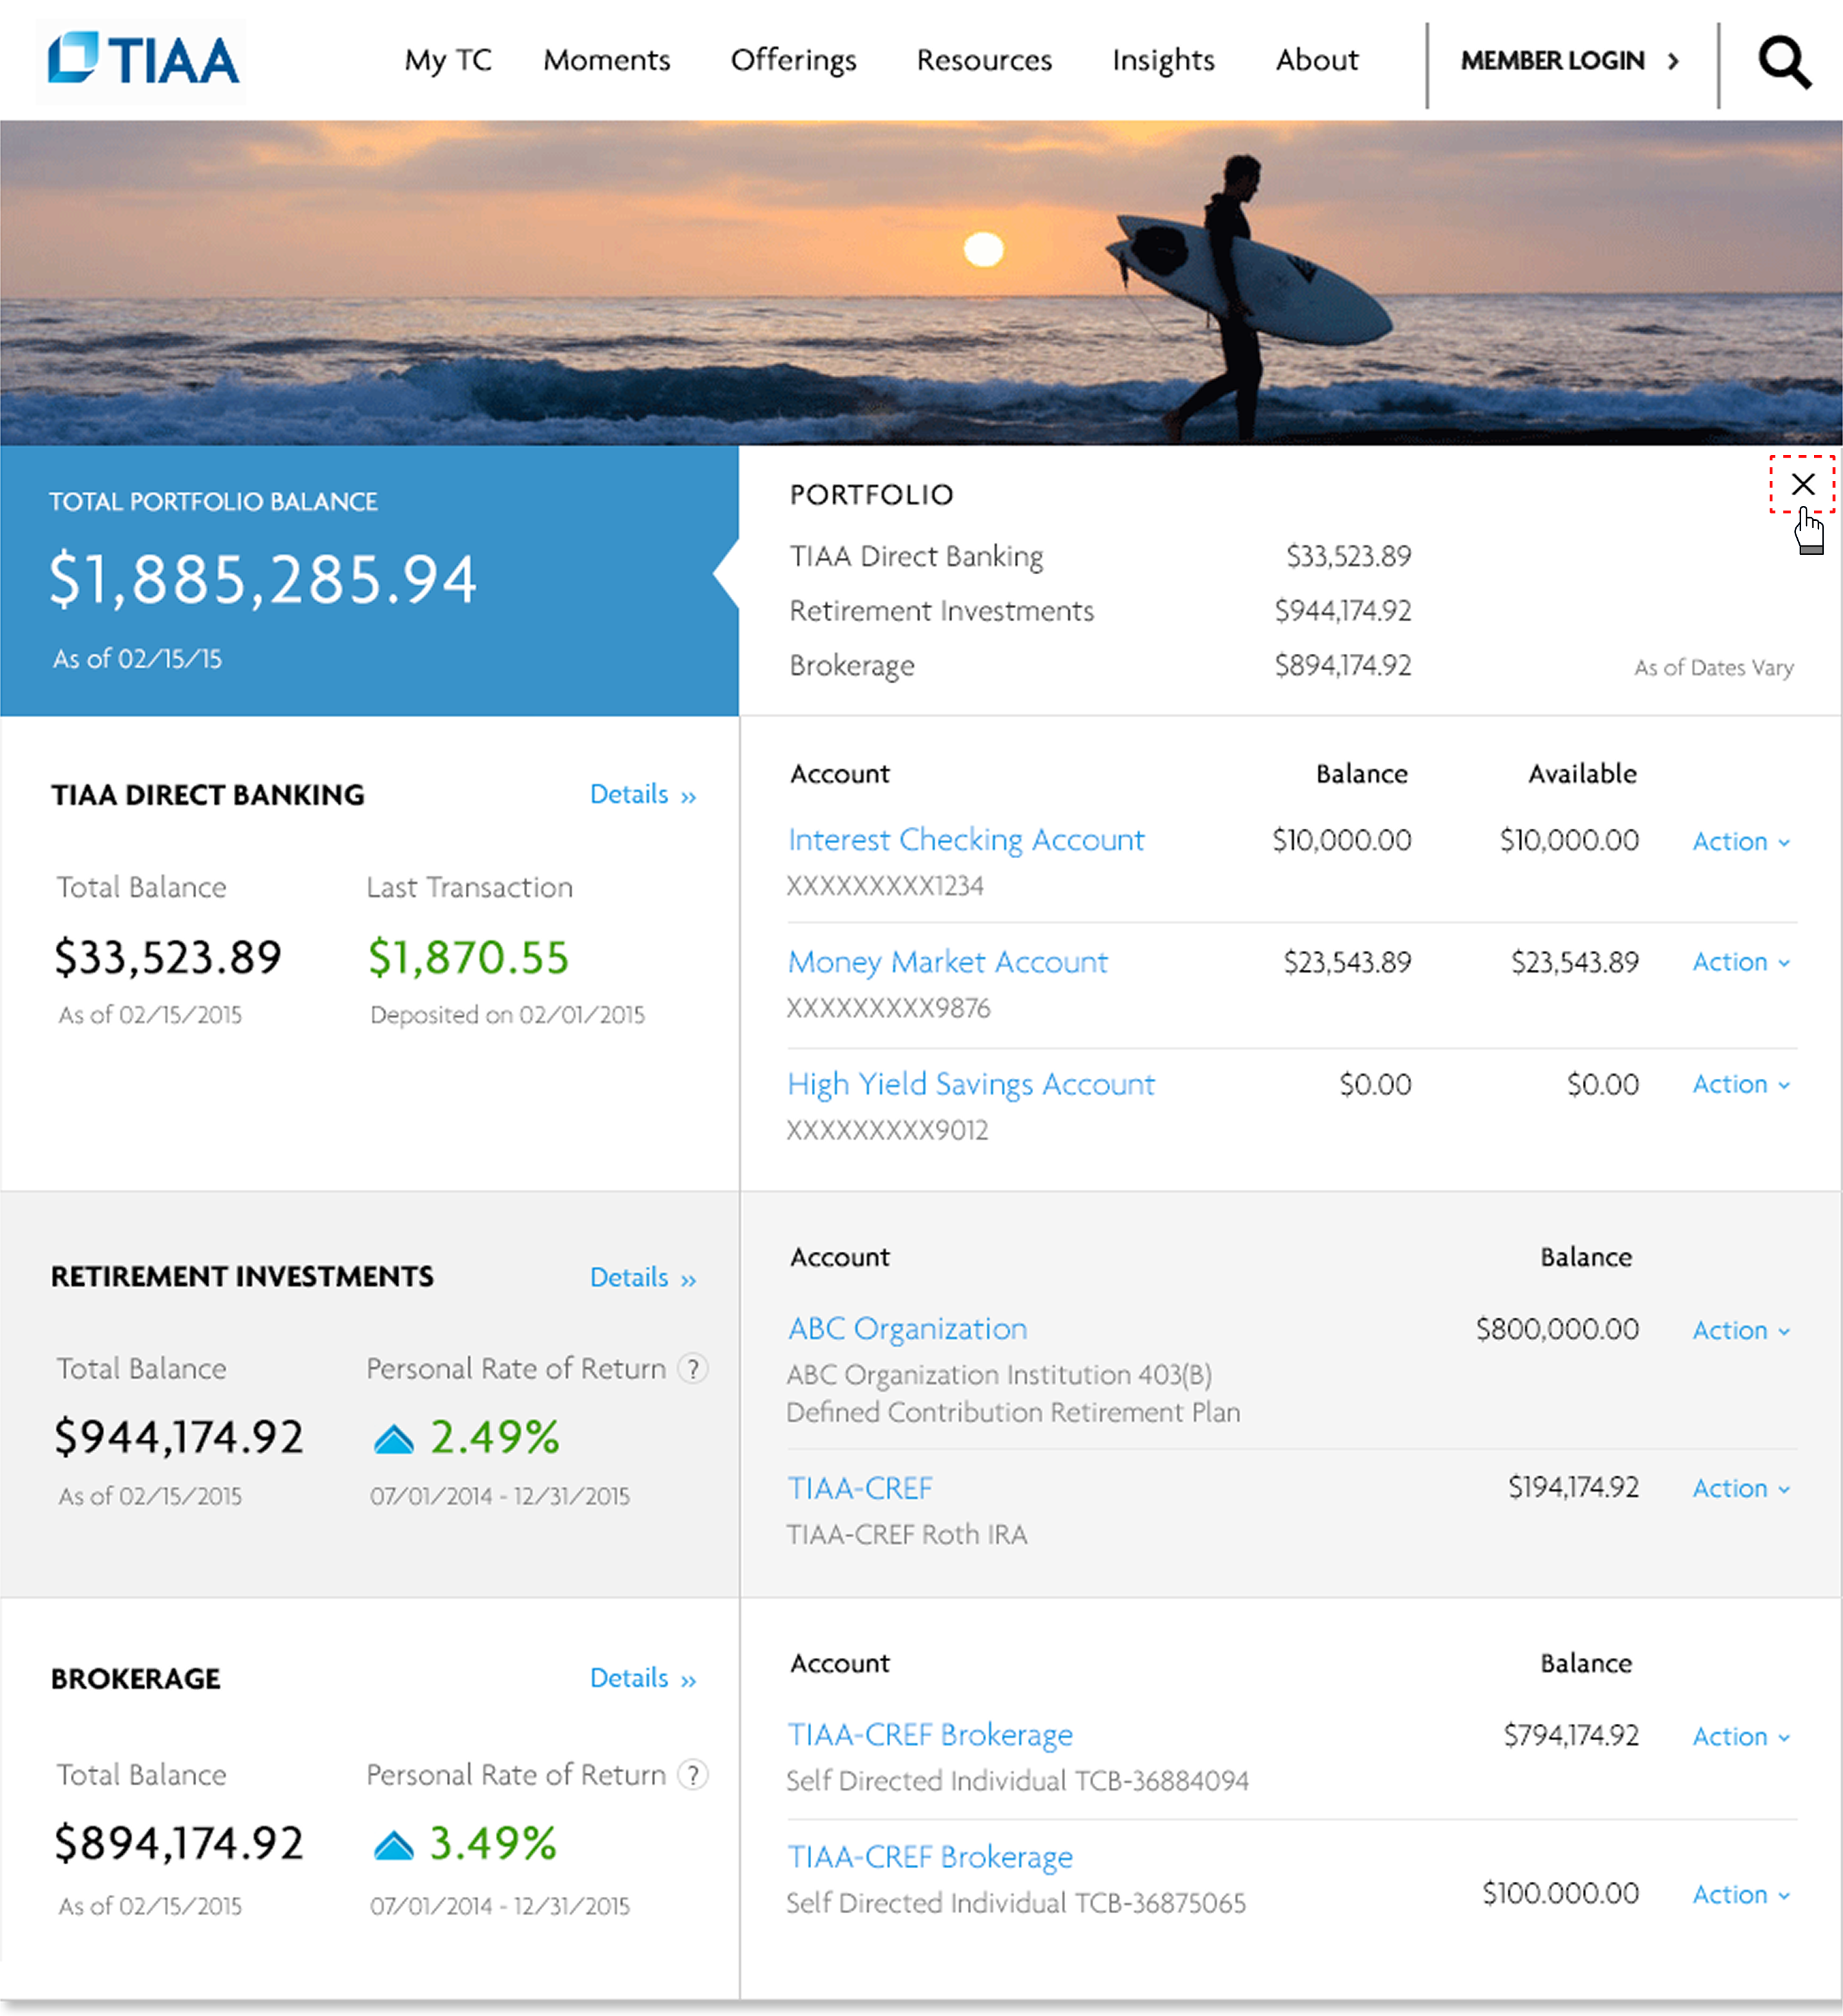Open Action dropdown for ABC Organization
This screenshot has height=2016, width=1843.
tap(1740, 1331)
